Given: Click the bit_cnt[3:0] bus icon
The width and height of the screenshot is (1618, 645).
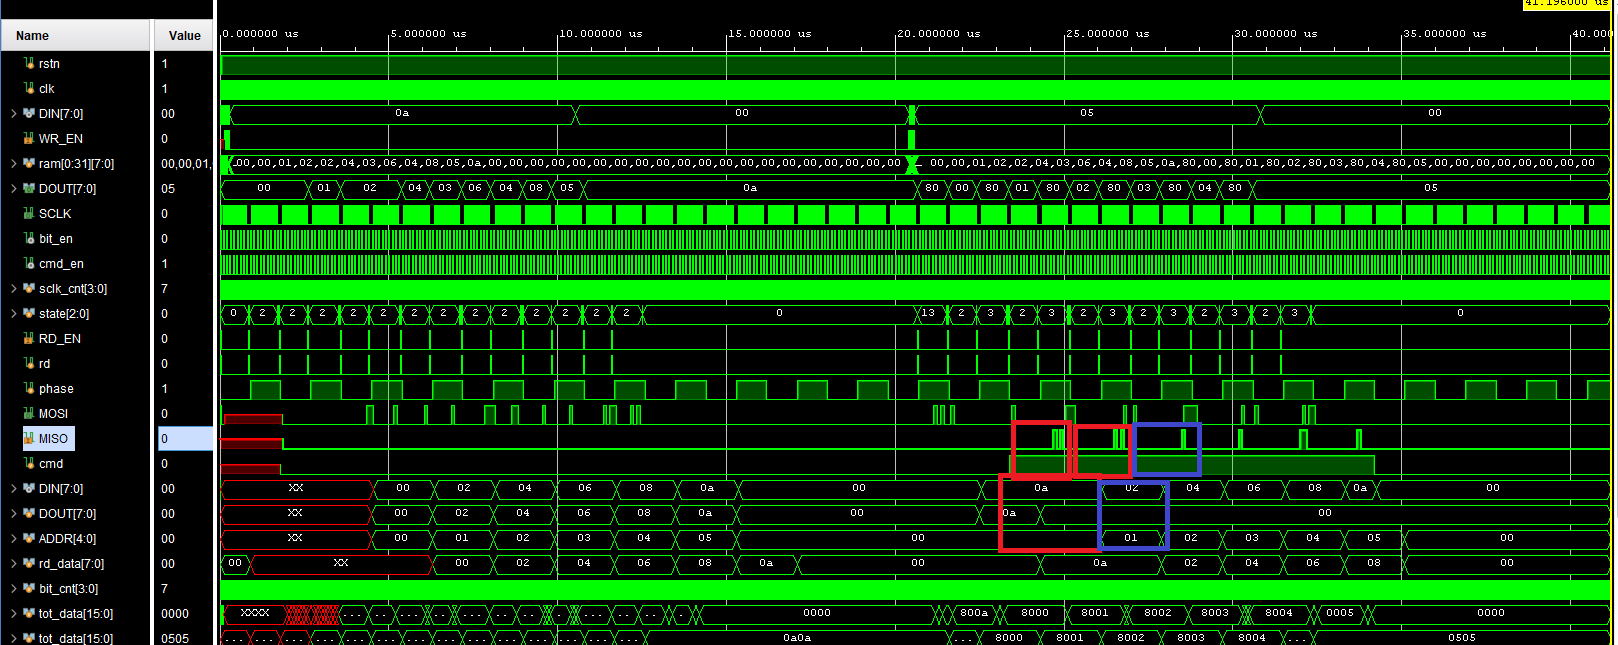Looking at the screenshot, I should pos(29,588).
